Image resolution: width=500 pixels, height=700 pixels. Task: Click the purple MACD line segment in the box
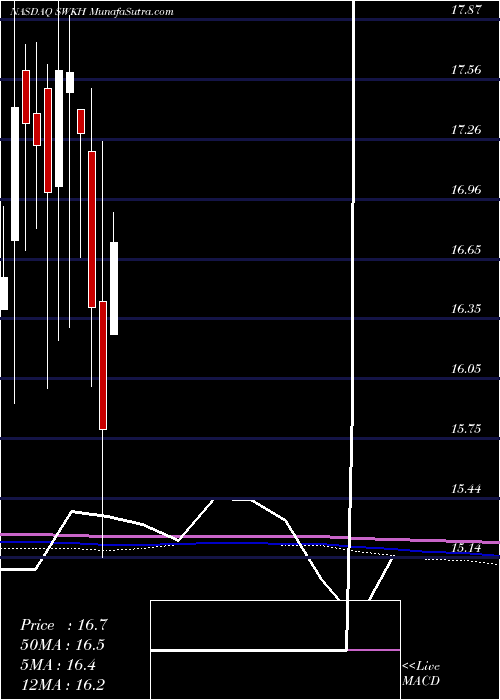[x=373, y=650]
